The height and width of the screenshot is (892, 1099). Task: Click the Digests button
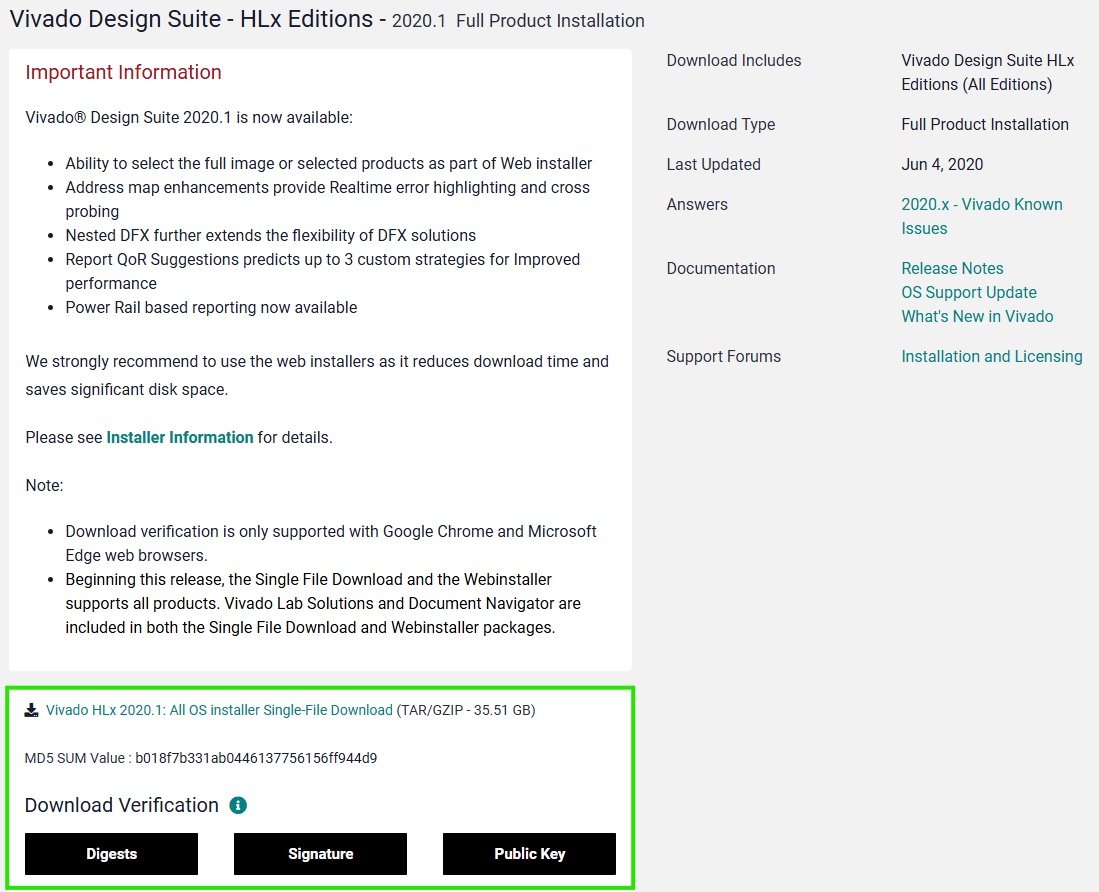(x=111, y=853)
